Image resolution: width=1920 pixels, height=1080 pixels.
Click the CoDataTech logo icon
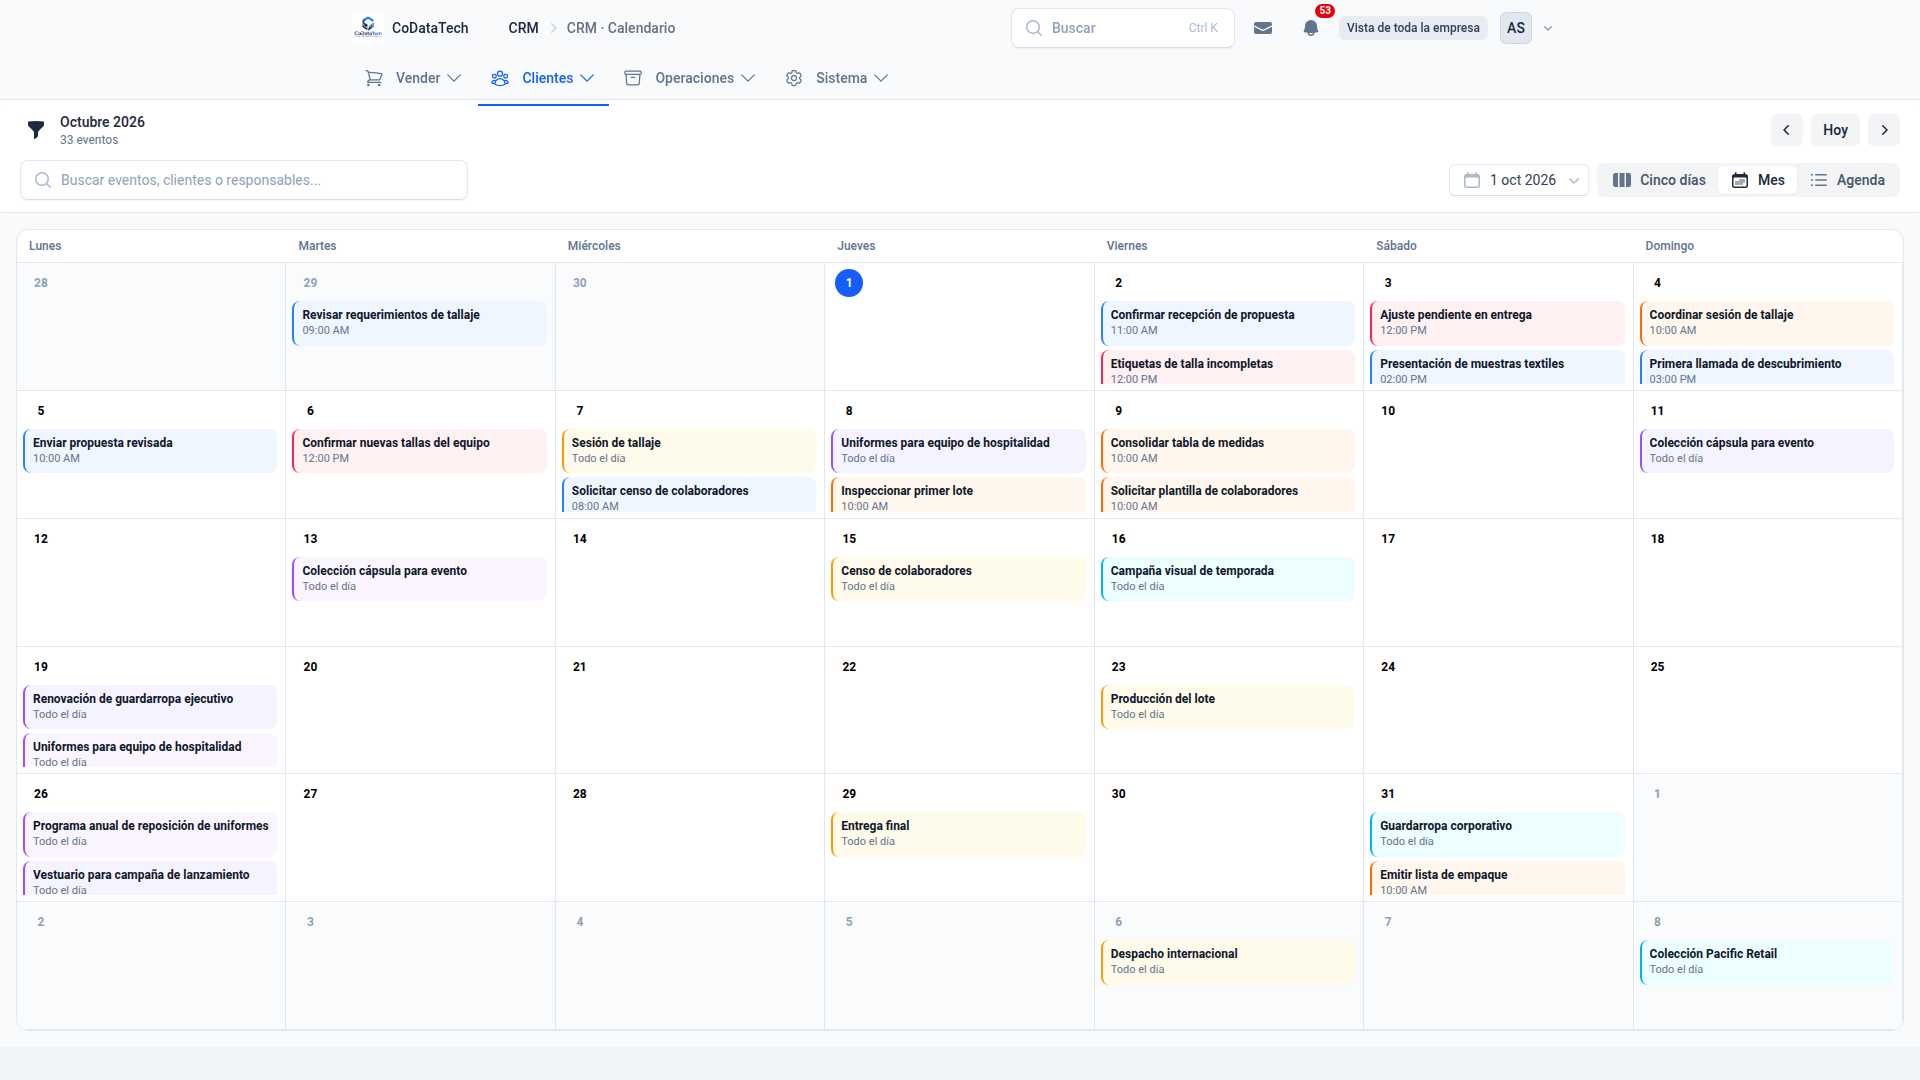[x=368, y=27]
